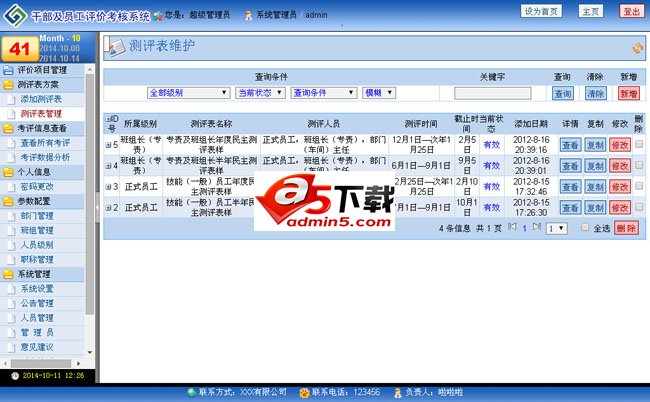This screenshot has height=402, width=650.
Task: Click the red 删除 button below table
Action: [x=626, y=228]
